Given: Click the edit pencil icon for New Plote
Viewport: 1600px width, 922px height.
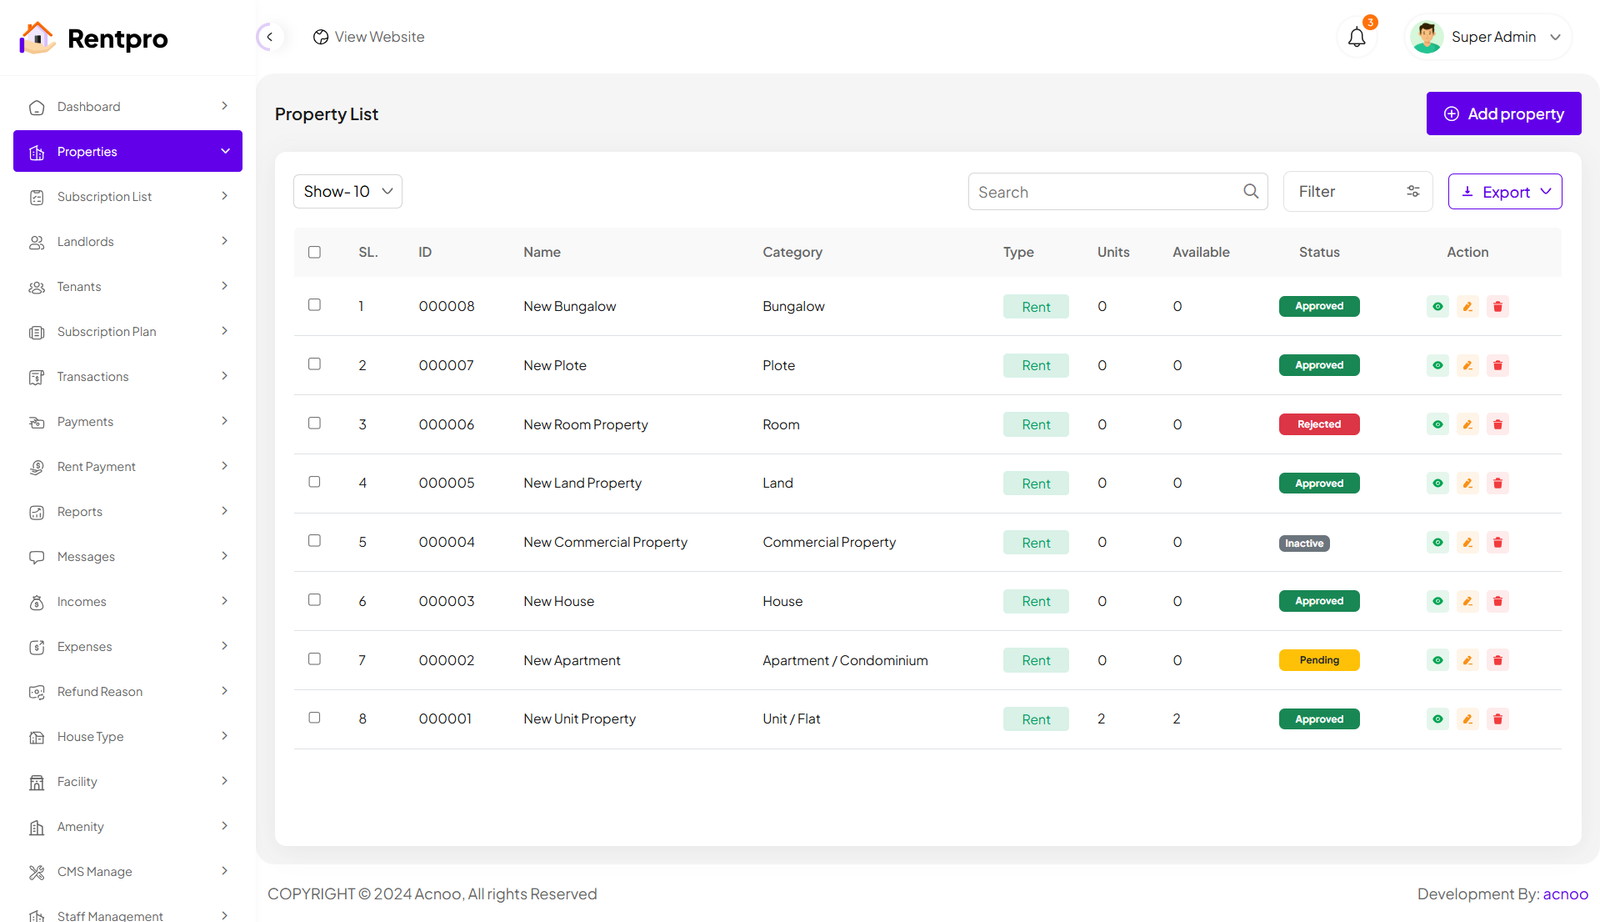Looking at the screenshot, I should (1467, 366).
